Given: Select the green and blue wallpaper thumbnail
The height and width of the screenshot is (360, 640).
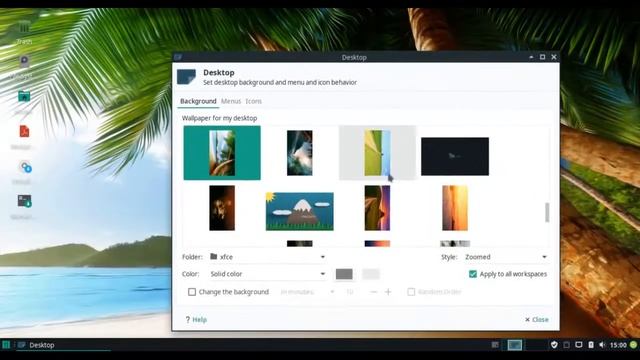Looking at the screenshot, I should click(377, 153).
